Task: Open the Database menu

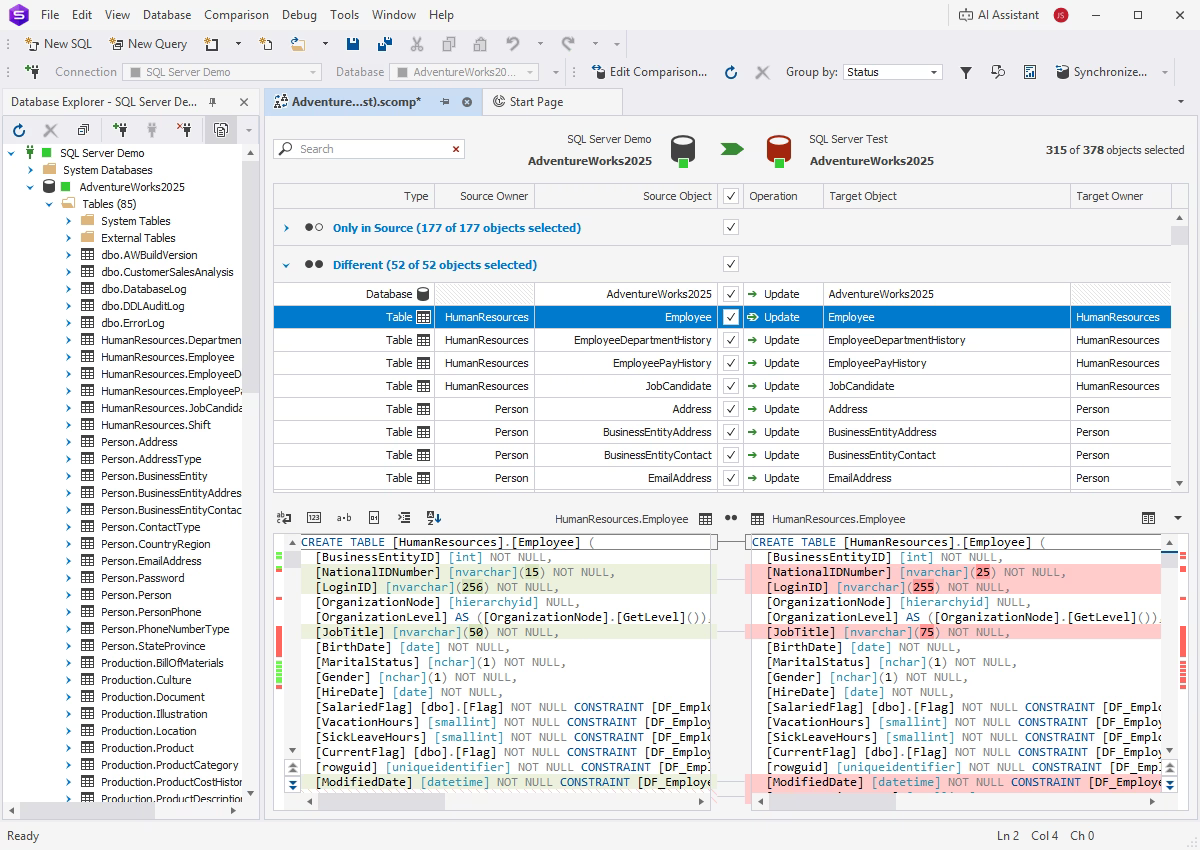Action: click(167, 15)
